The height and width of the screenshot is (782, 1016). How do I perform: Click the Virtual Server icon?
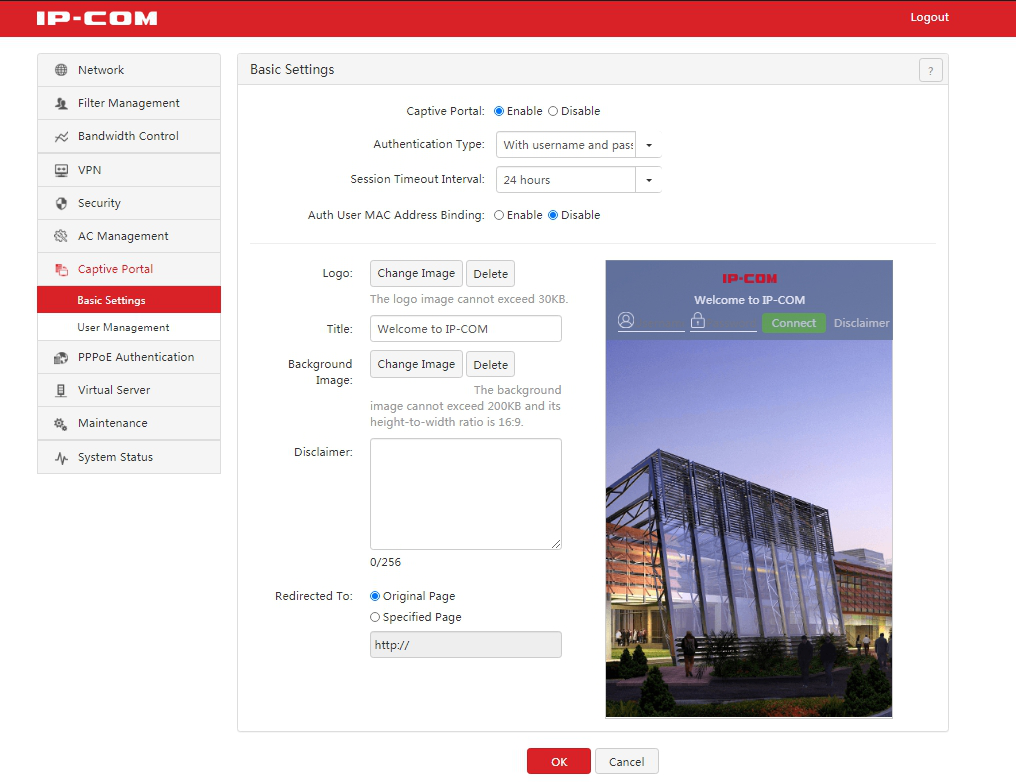pyautogui.click(x=61, y=390)
